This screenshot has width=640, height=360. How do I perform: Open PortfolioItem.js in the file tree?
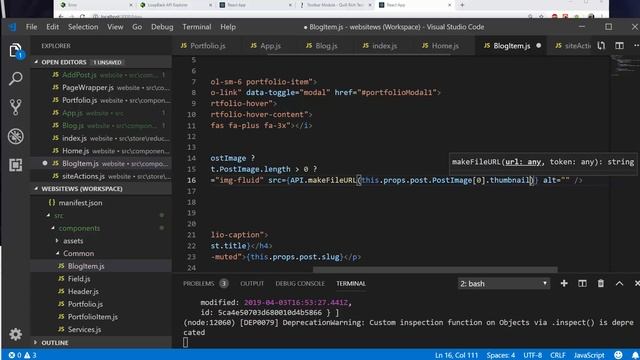[x=101, y=316]
